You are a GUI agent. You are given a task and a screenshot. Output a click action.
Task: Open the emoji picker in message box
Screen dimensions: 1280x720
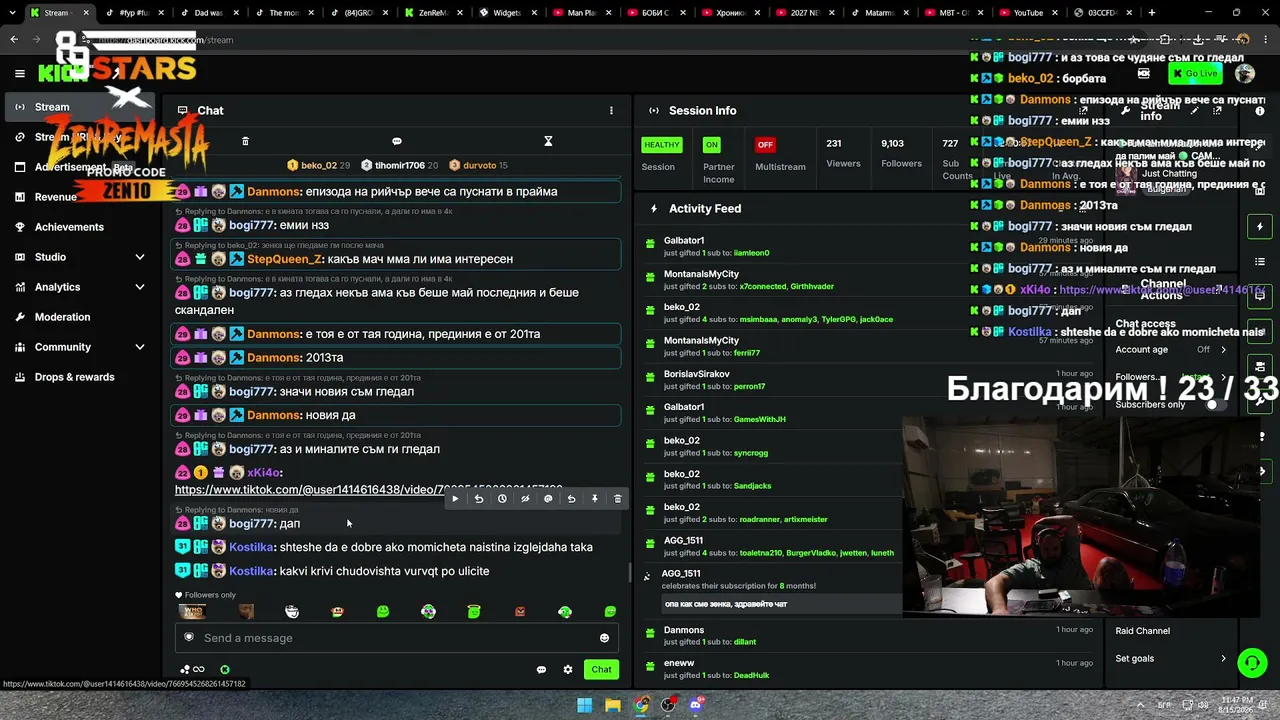click(x=604, y=638)
